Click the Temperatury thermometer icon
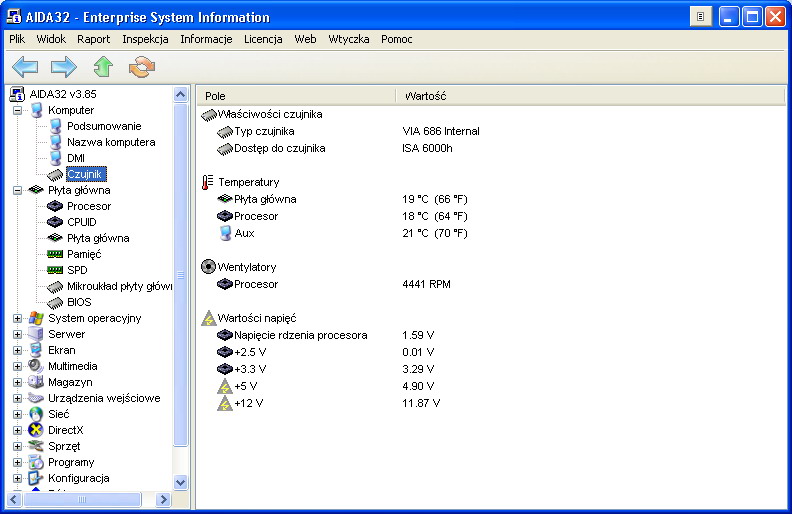The width and height of the screenshot is (792, 514). pyautogui.click(x=207, y=182)
